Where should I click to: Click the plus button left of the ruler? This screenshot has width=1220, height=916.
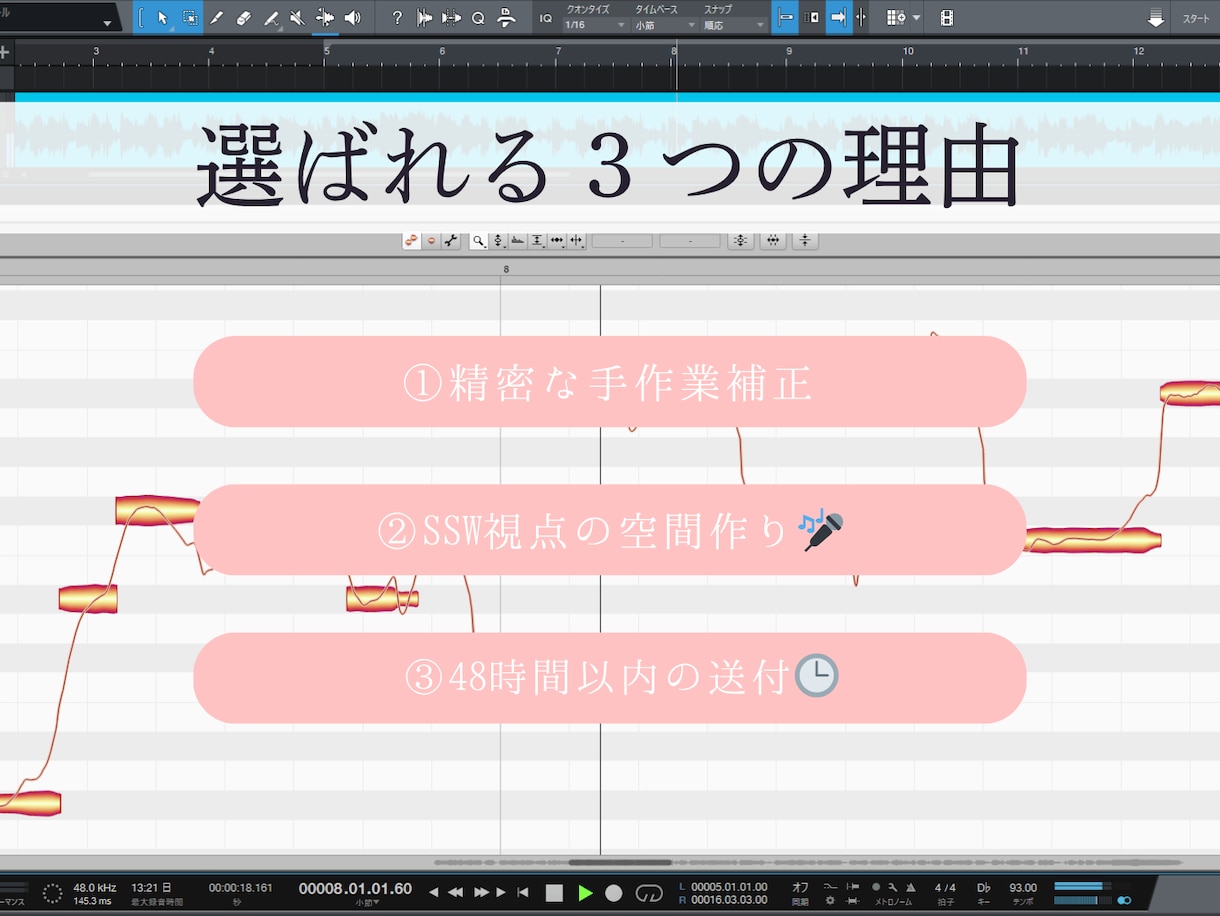click(x=6, y=52)
